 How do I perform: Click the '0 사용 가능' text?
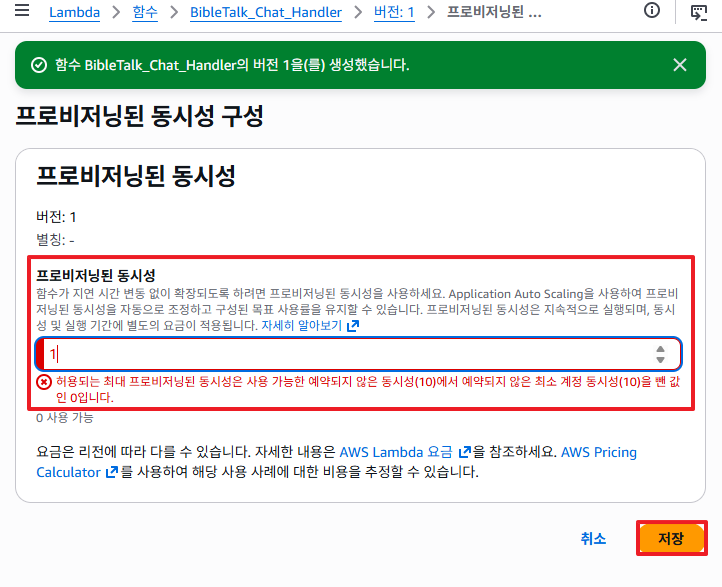pyautogui.click(x=65, y=418)
